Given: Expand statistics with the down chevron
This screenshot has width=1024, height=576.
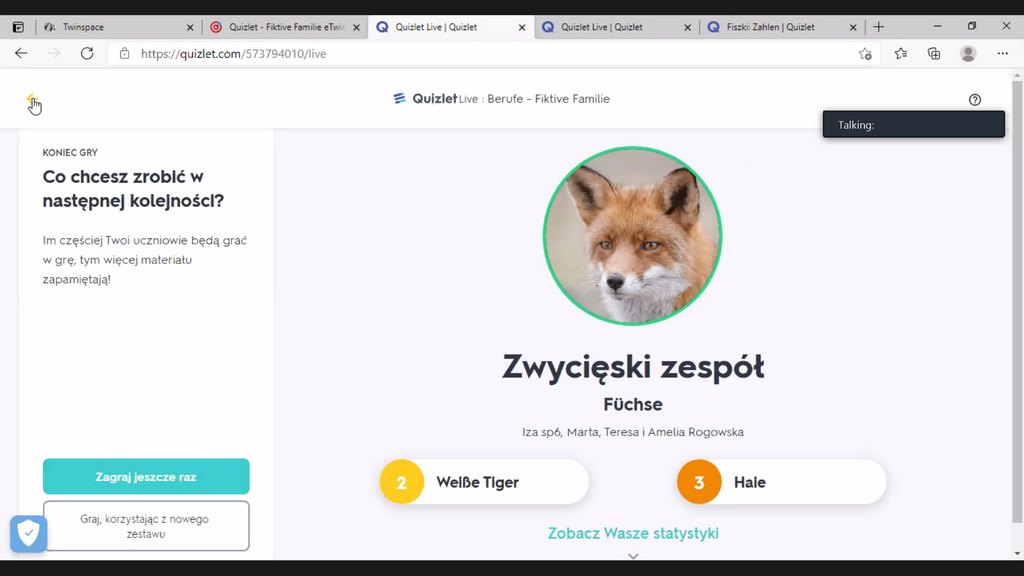Looking at the screenshot, I should [633, 556].
